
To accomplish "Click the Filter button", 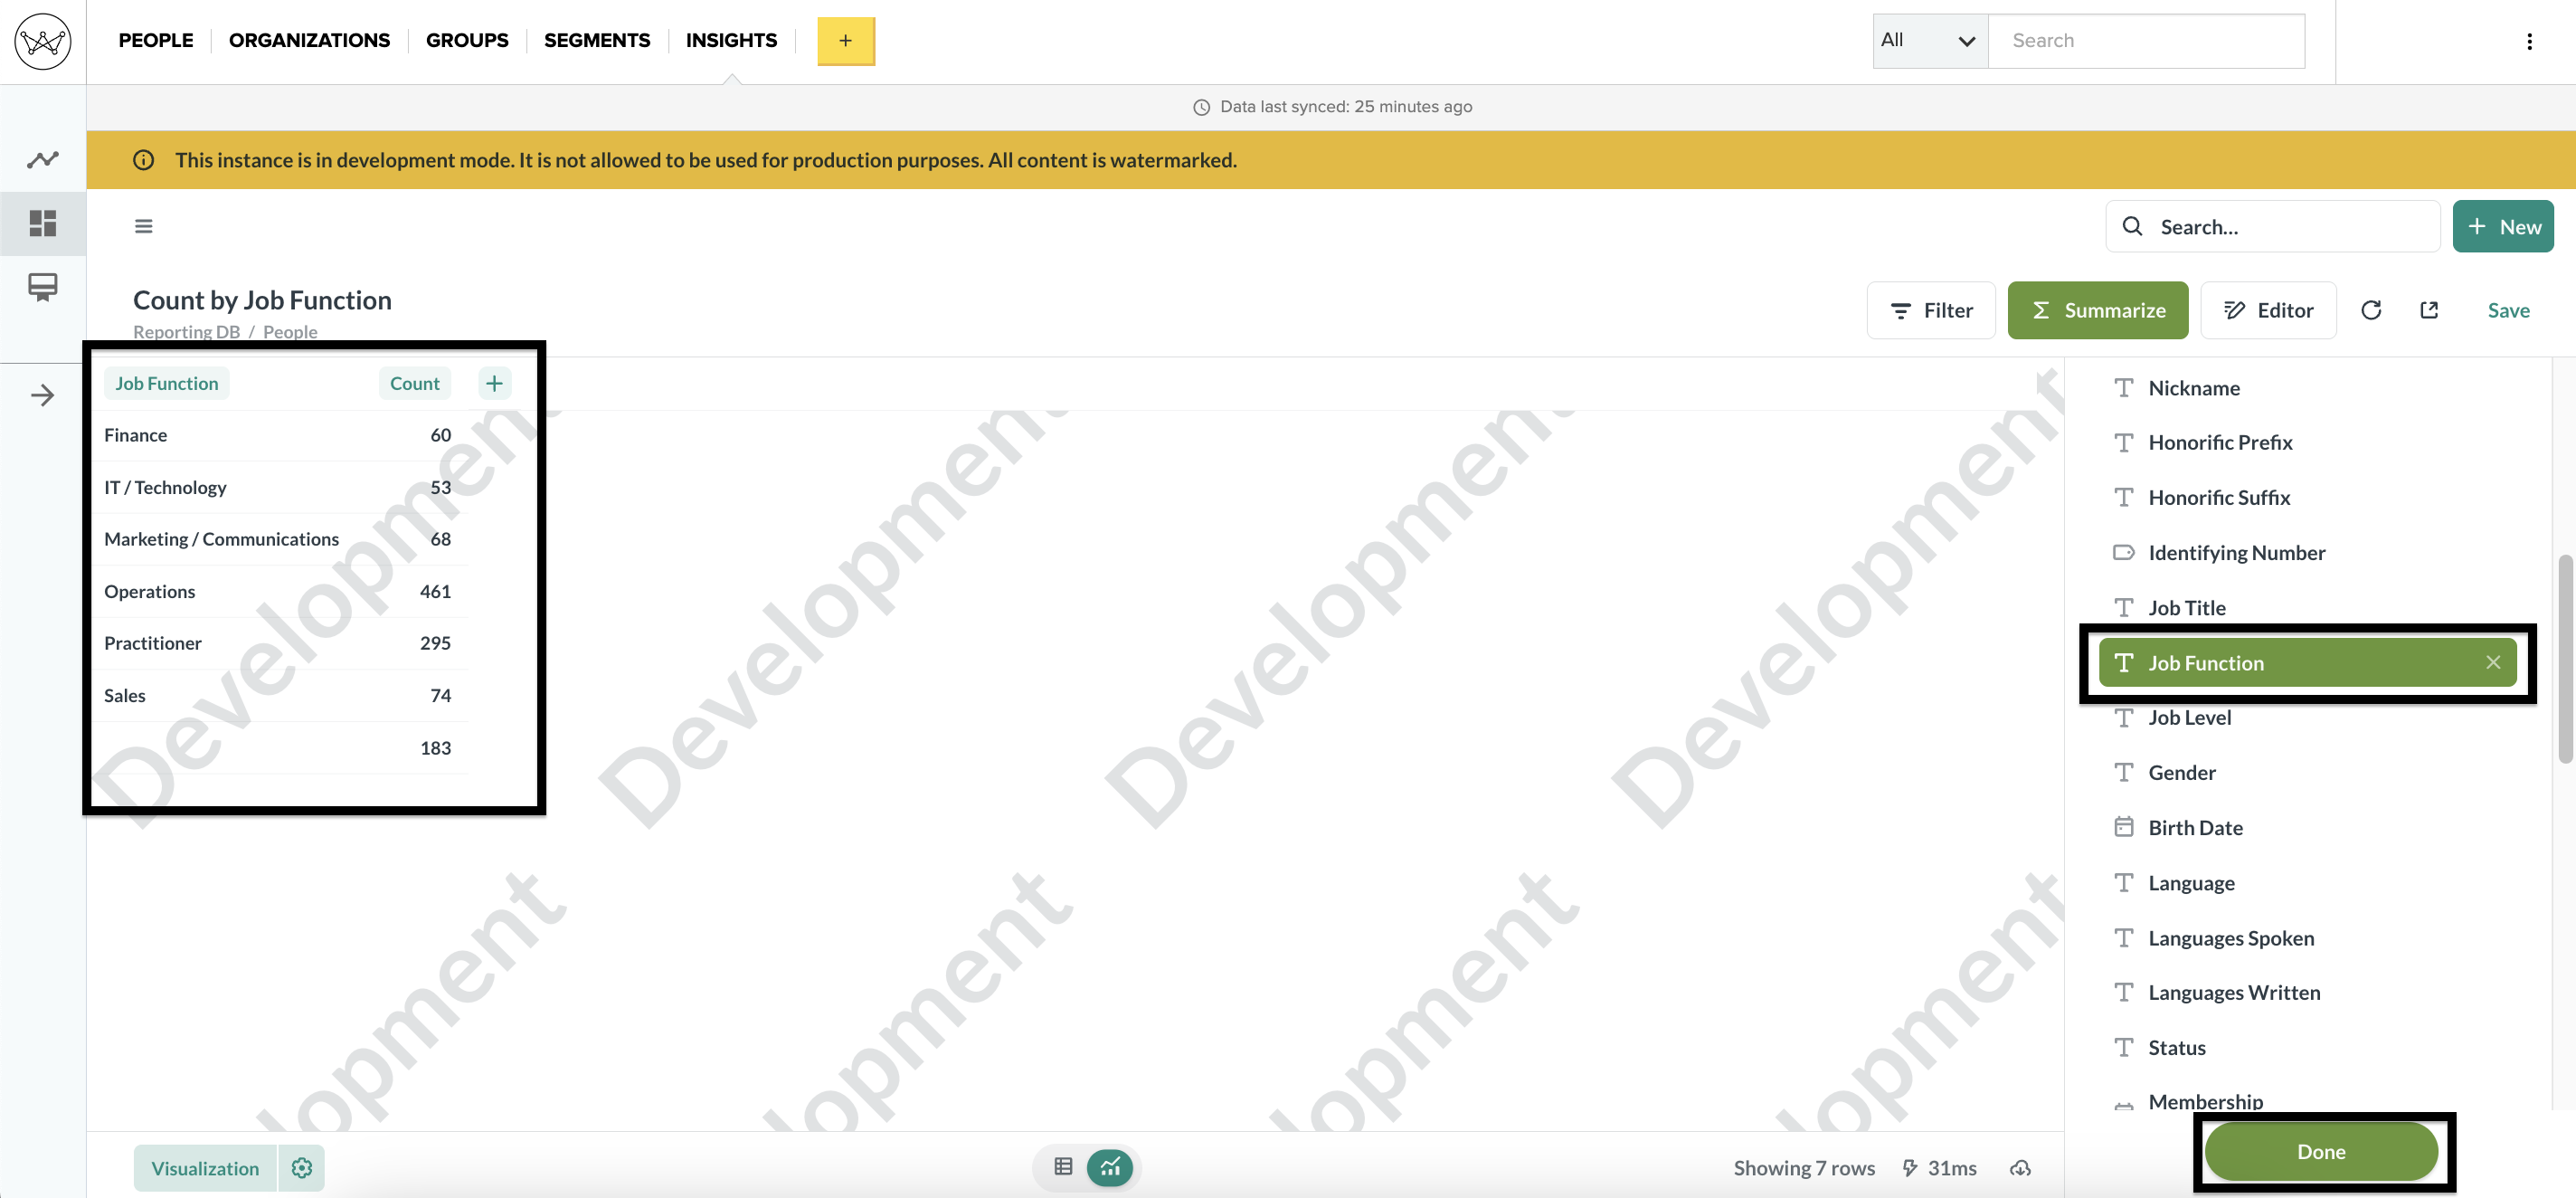I will coord(1931,310).
